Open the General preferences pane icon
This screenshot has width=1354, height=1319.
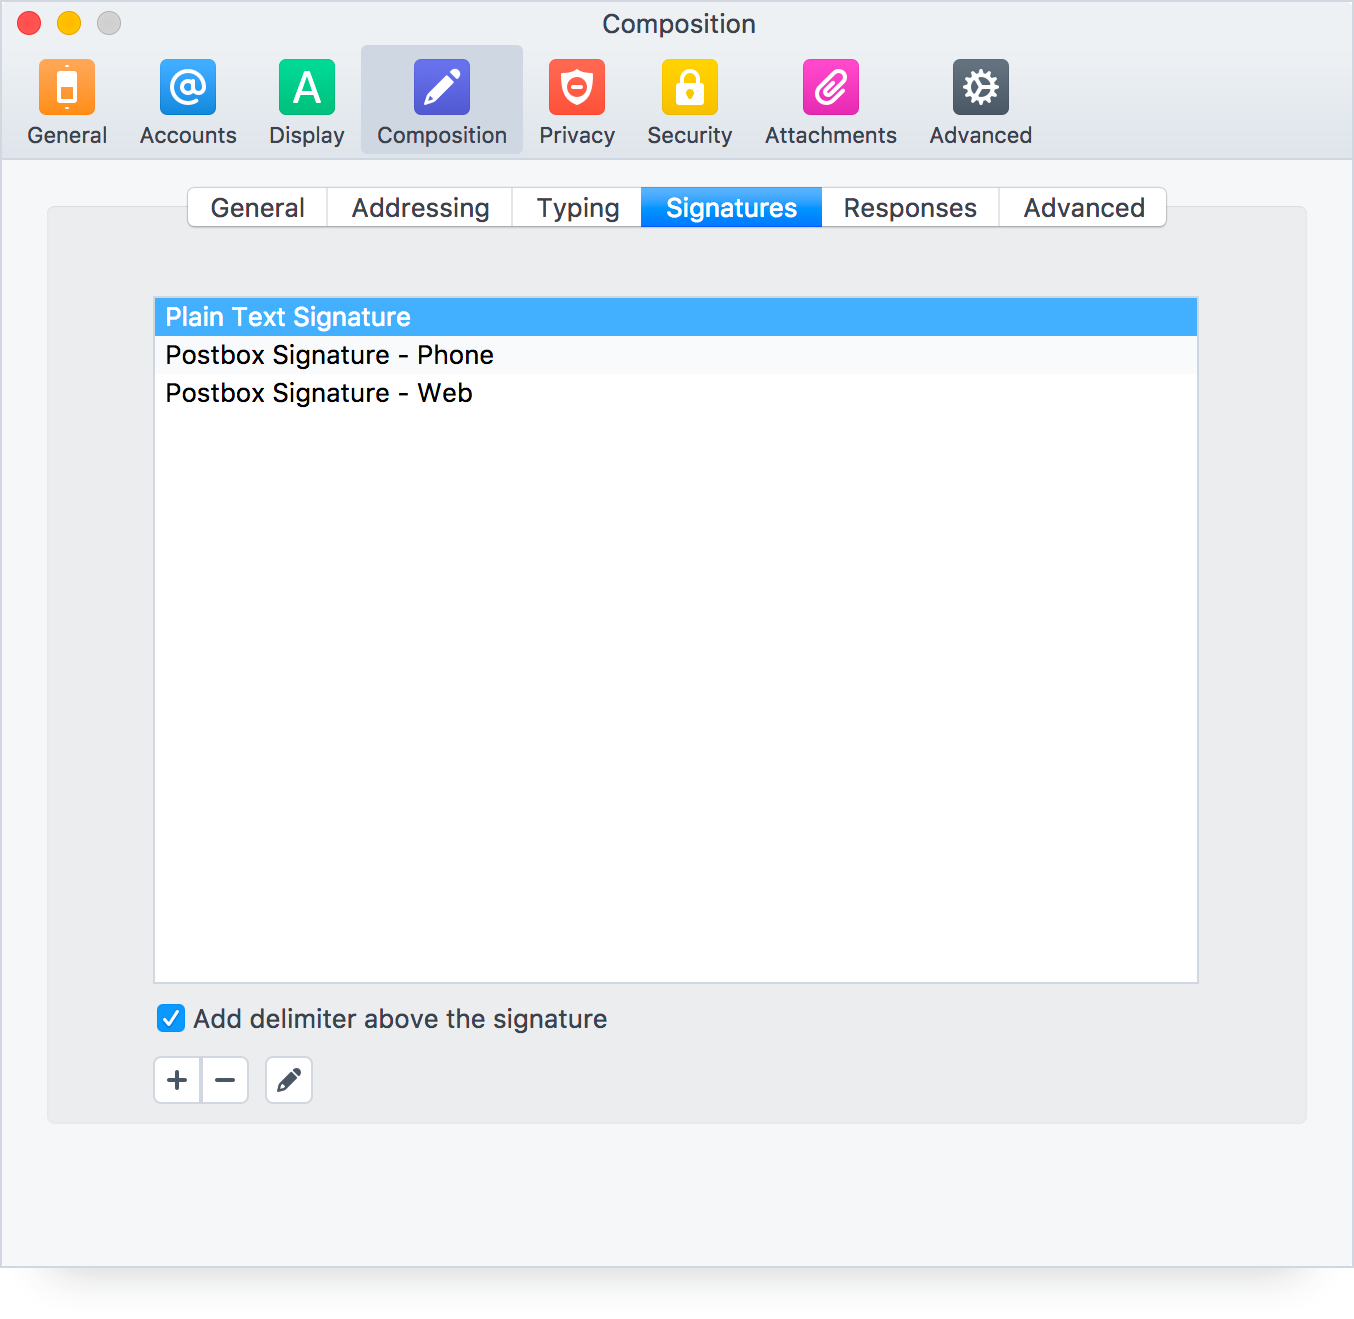(x=67, y=88)
